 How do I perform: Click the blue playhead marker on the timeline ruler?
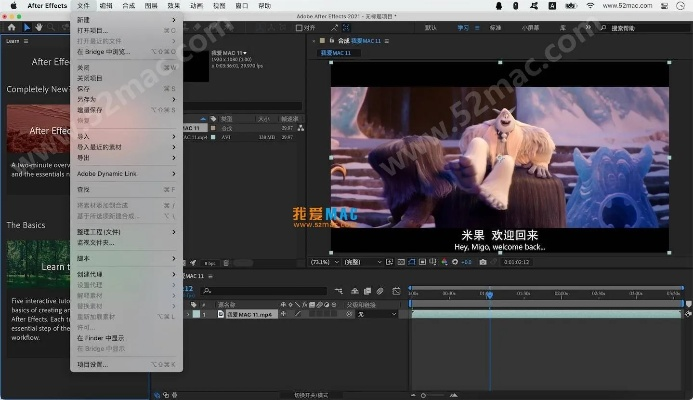click(489, 294)
